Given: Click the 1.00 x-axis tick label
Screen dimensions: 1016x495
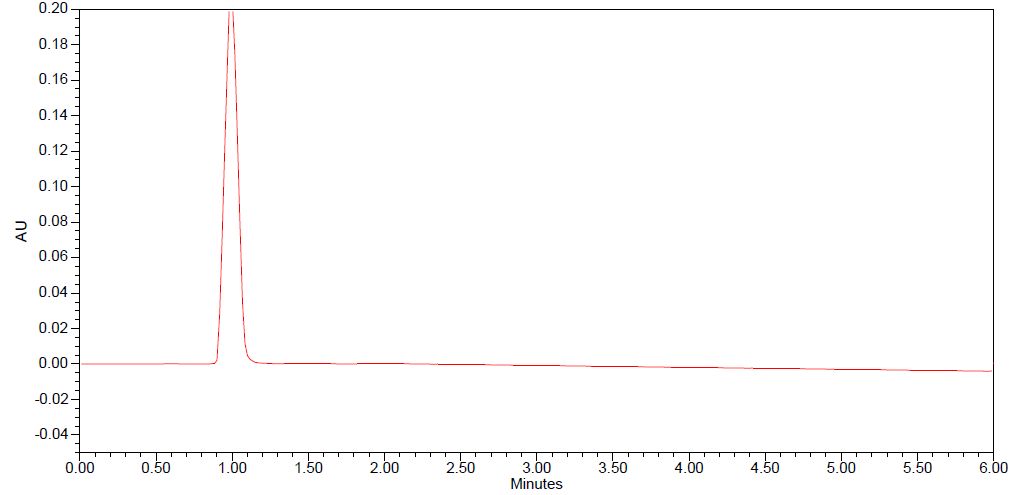Looking at the screenshot, I should pos(232,468).
